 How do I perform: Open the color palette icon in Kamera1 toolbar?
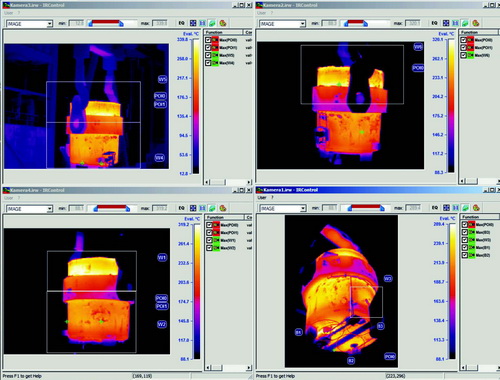[x=476, y=208]
